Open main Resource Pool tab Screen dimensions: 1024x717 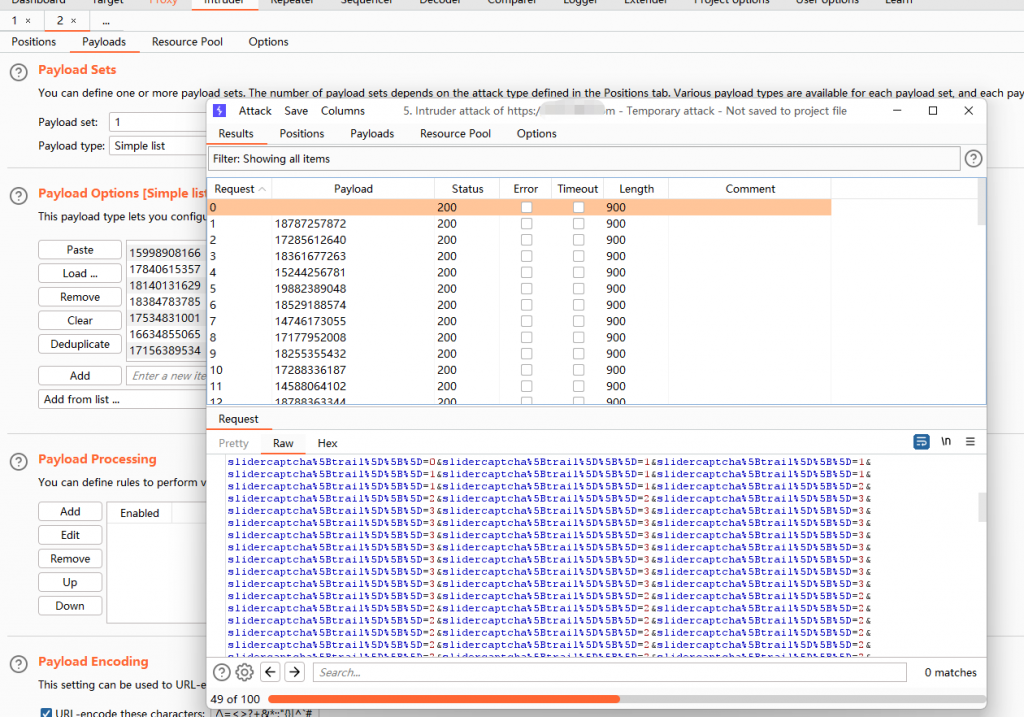coord(187,42)
